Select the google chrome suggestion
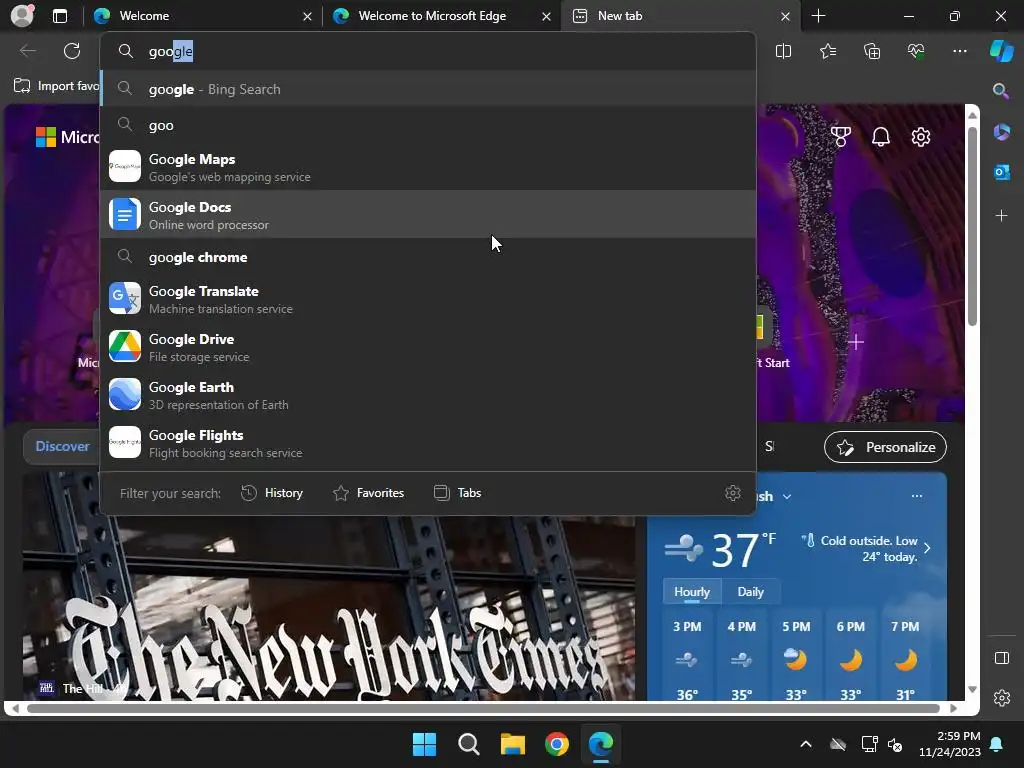 point(428,257)
